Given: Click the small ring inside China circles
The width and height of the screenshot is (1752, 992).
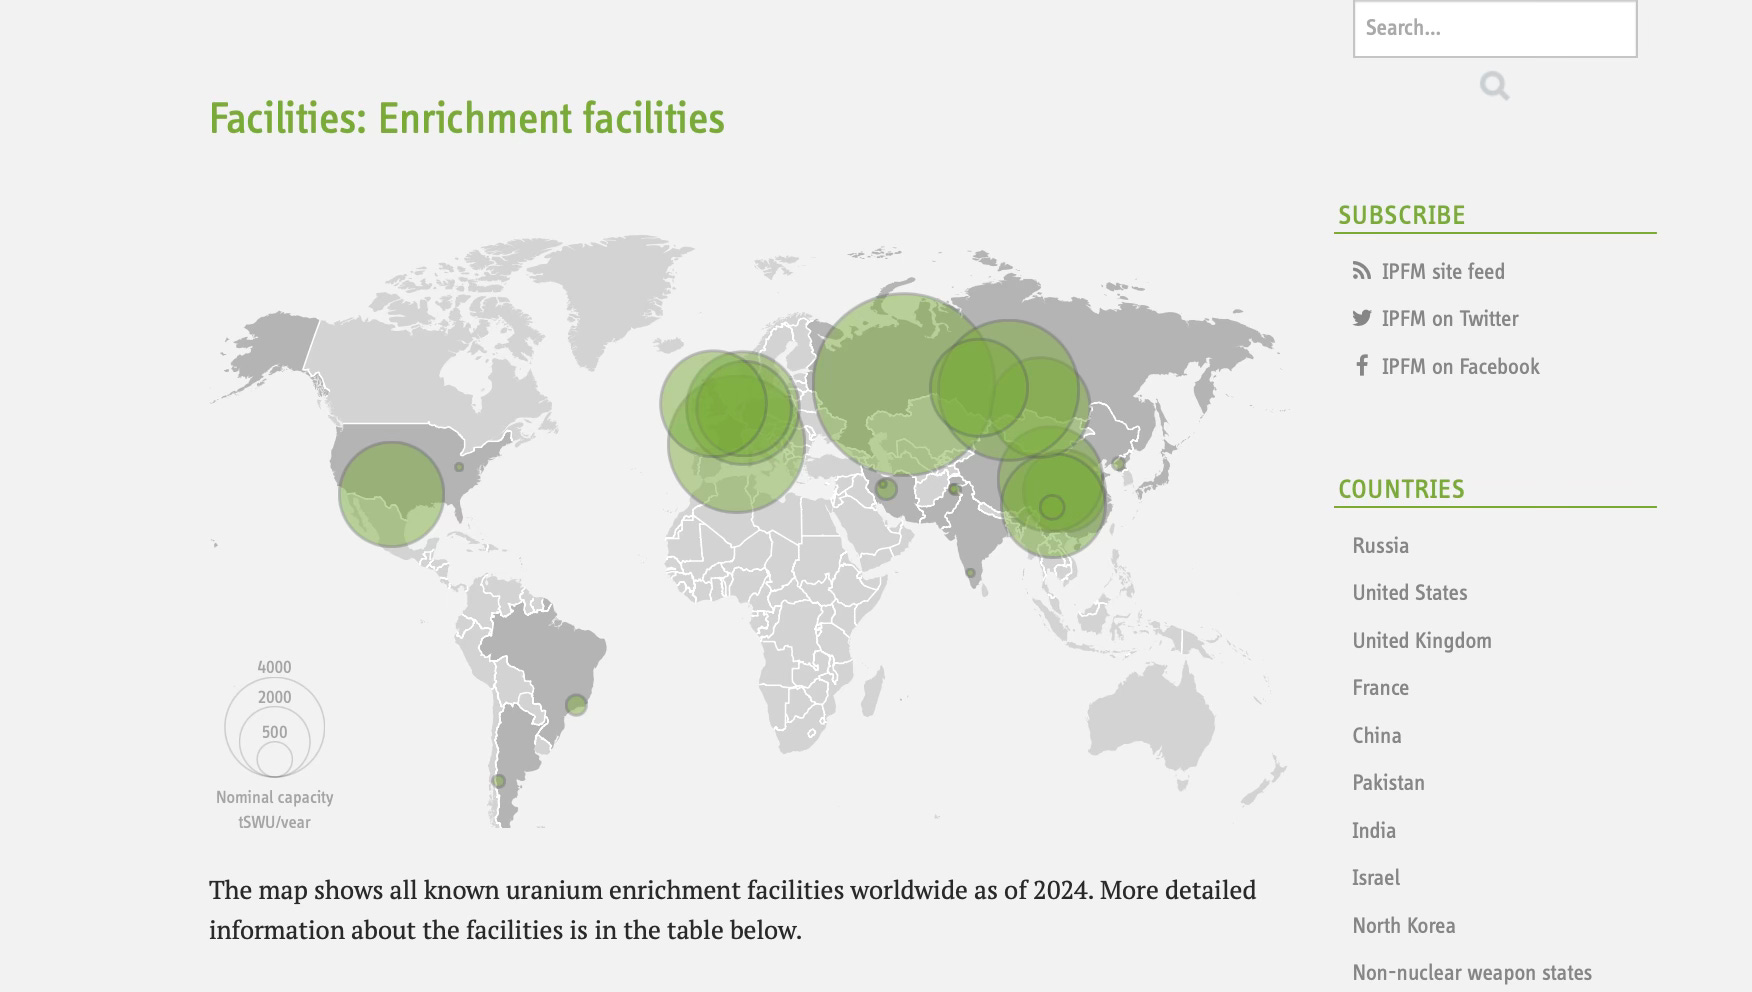Looking at the screenshot, I should (x=1052, y=507).
